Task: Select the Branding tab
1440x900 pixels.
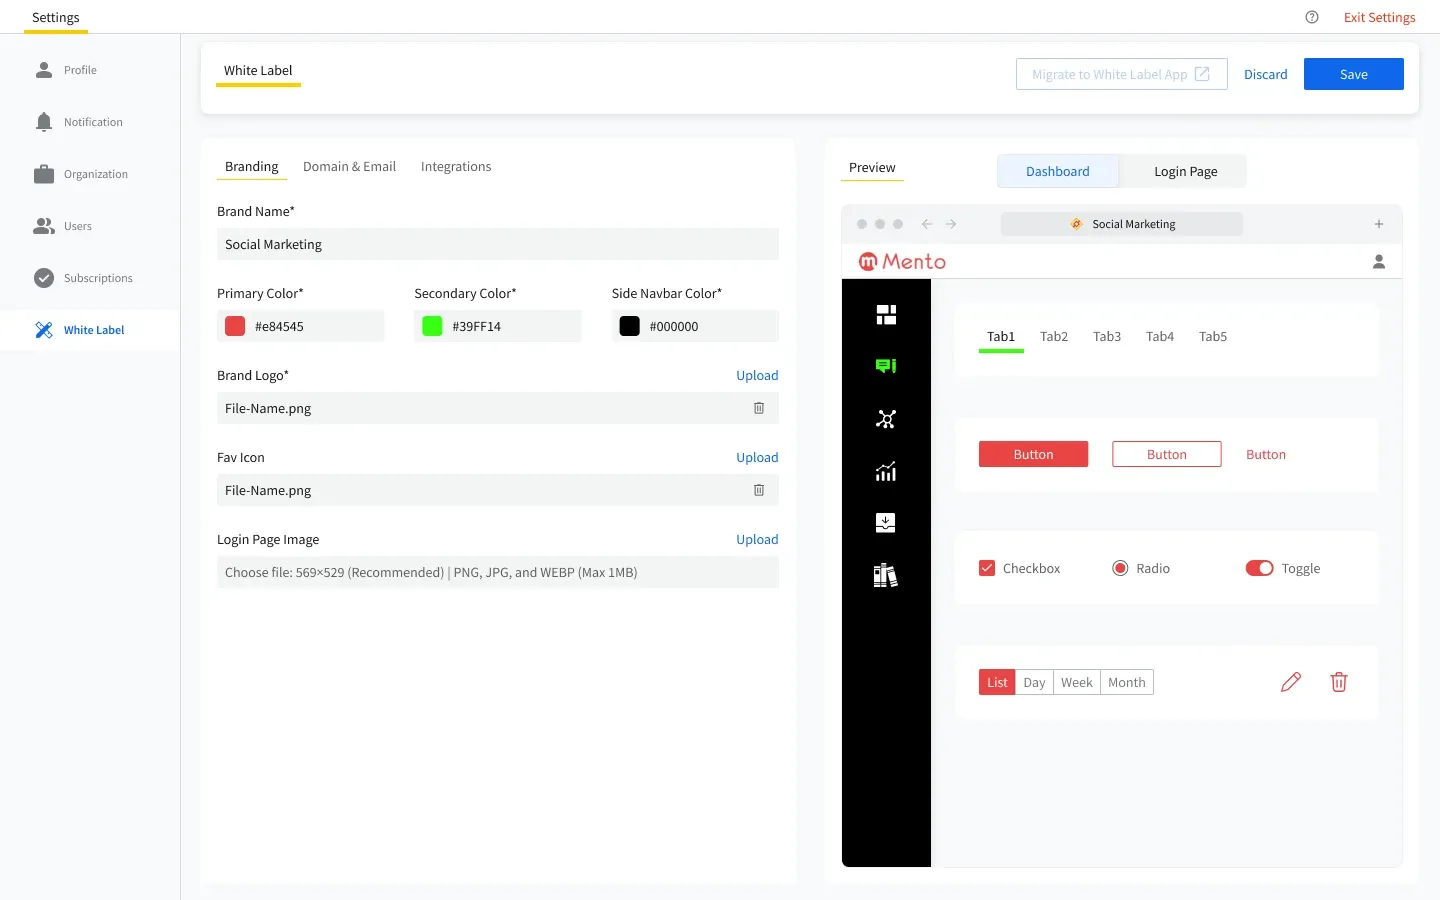Action: coord(252,166)
